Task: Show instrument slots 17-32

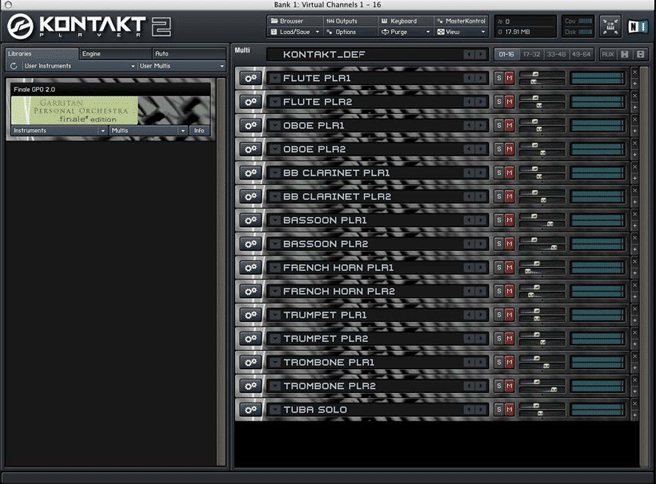Action: [531, 54]
